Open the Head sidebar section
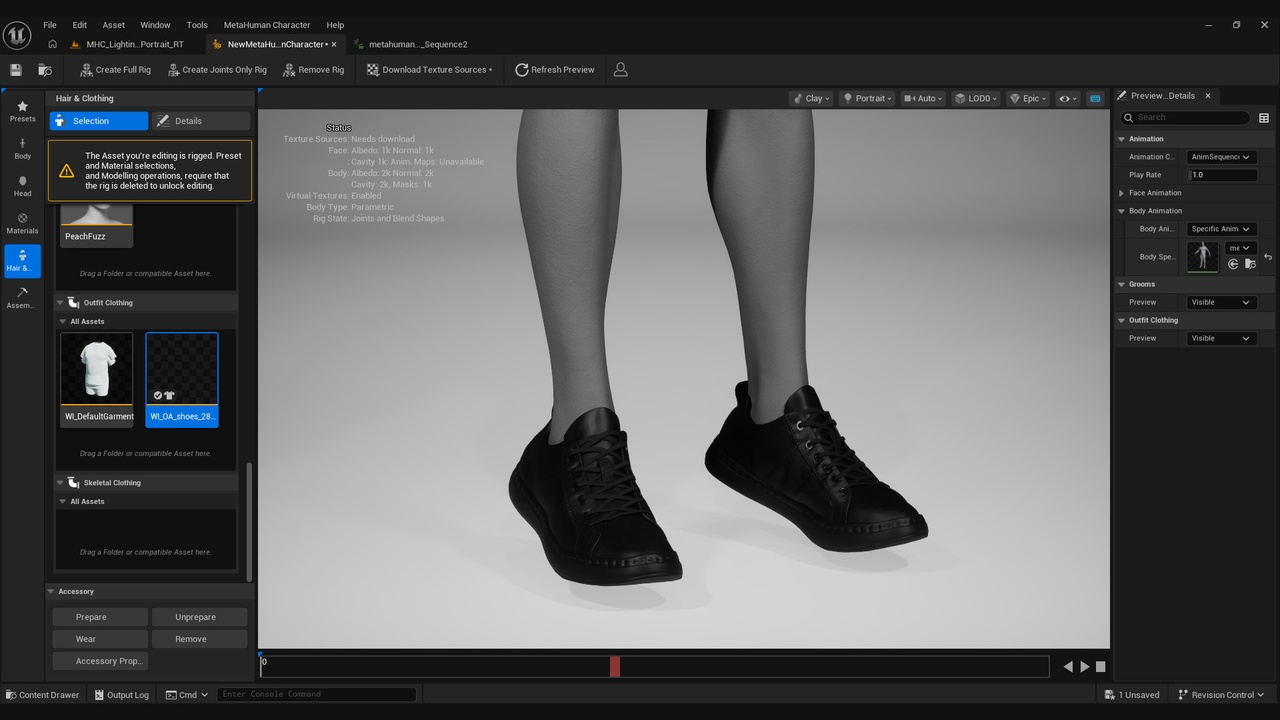Screen dimensions: 1280x720 click(22, 186)
